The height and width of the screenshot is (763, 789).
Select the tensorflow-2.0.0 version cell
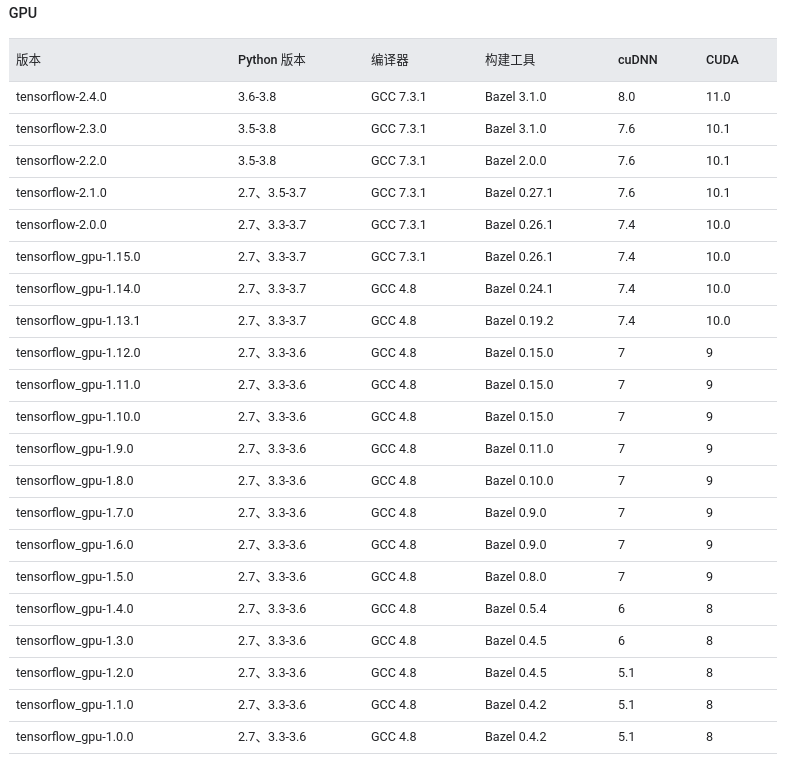click(61, 225)
